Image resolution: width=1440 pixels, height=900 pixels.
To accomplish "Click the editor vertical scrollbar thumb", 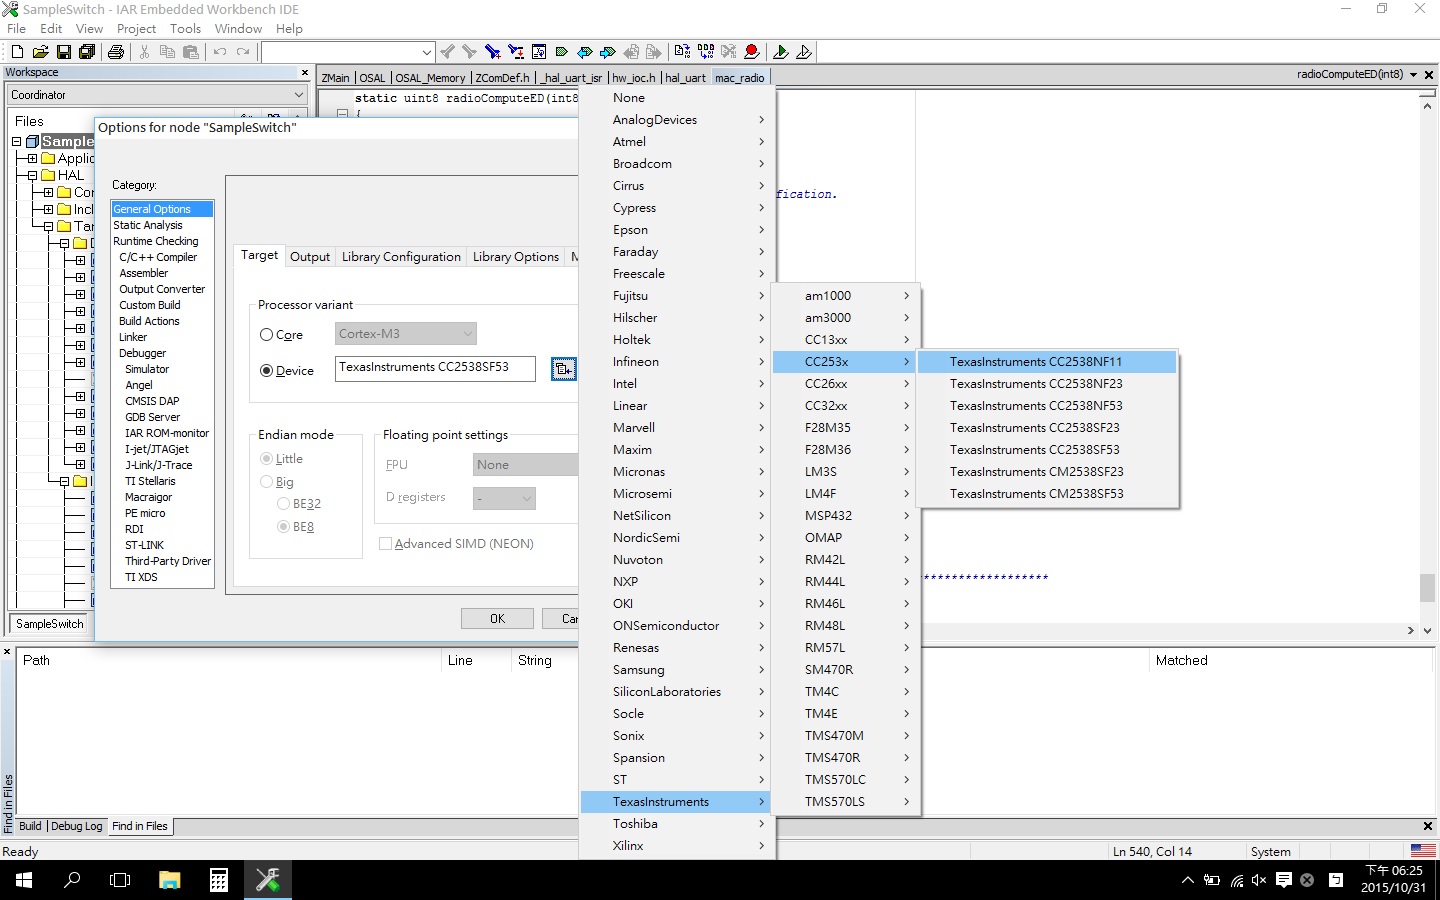I will tap(1427, 587).
